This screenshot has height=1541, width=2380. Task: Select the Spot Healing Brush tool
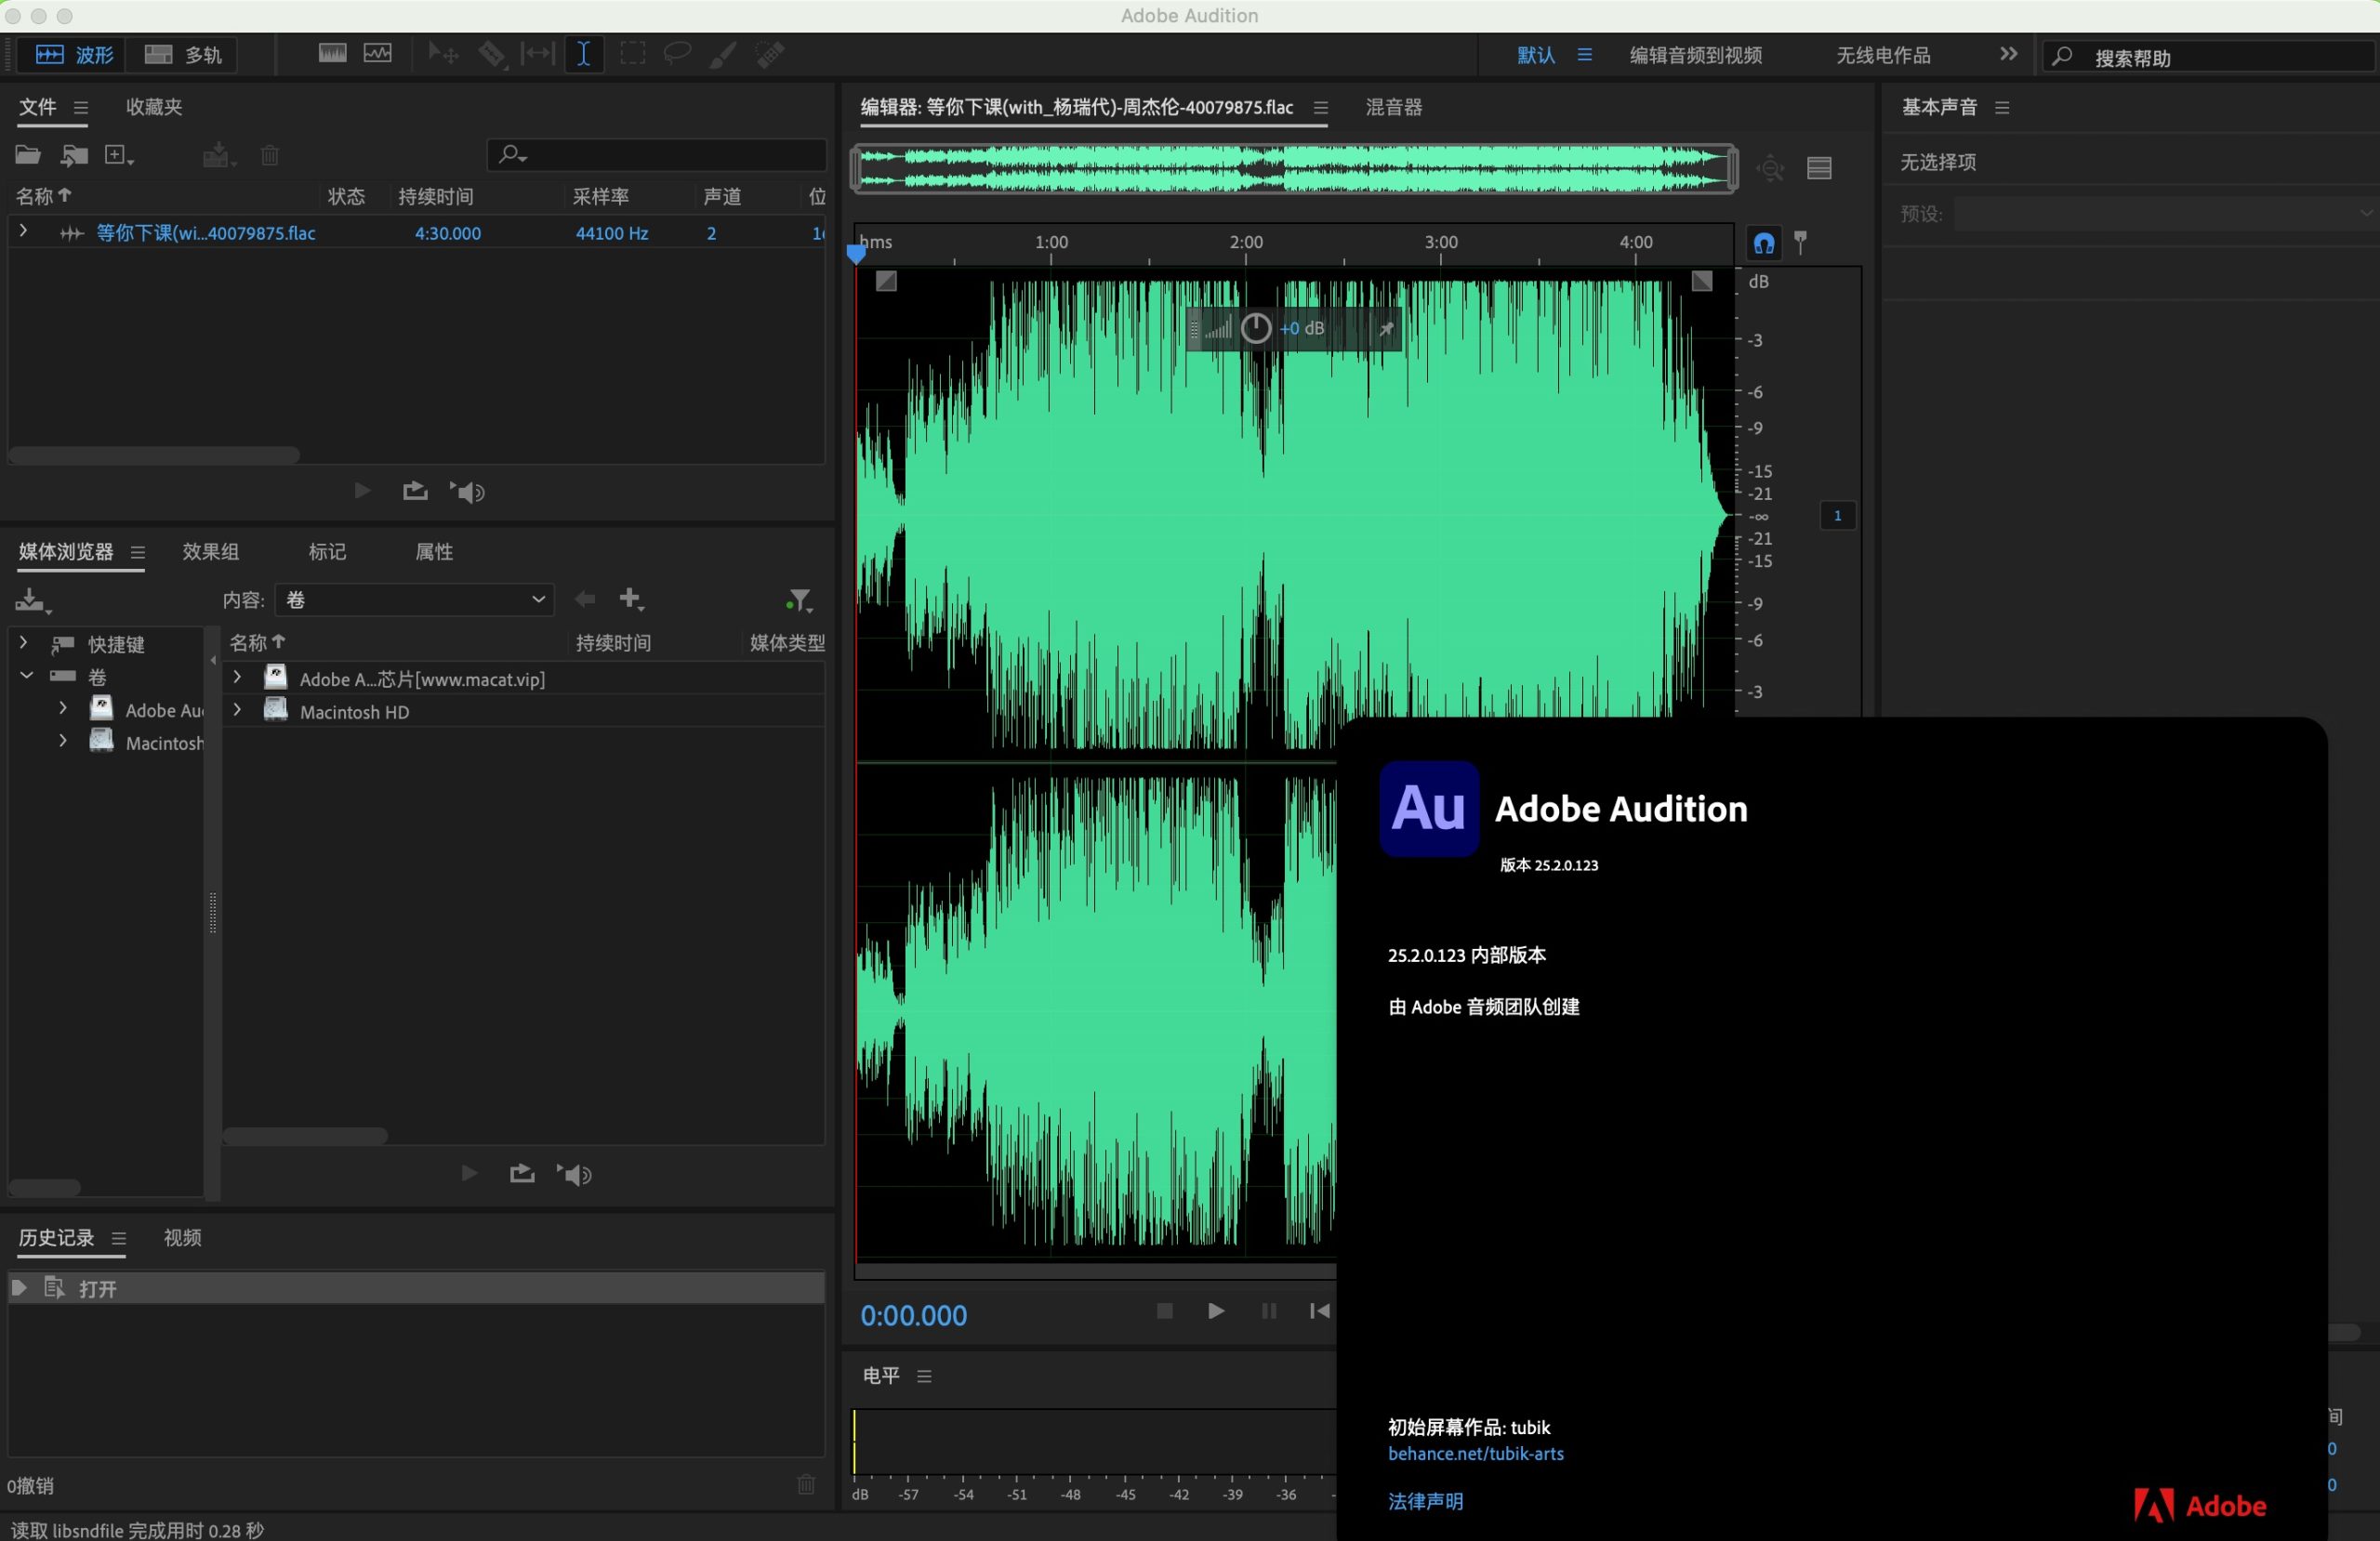(x=770, y=54)
